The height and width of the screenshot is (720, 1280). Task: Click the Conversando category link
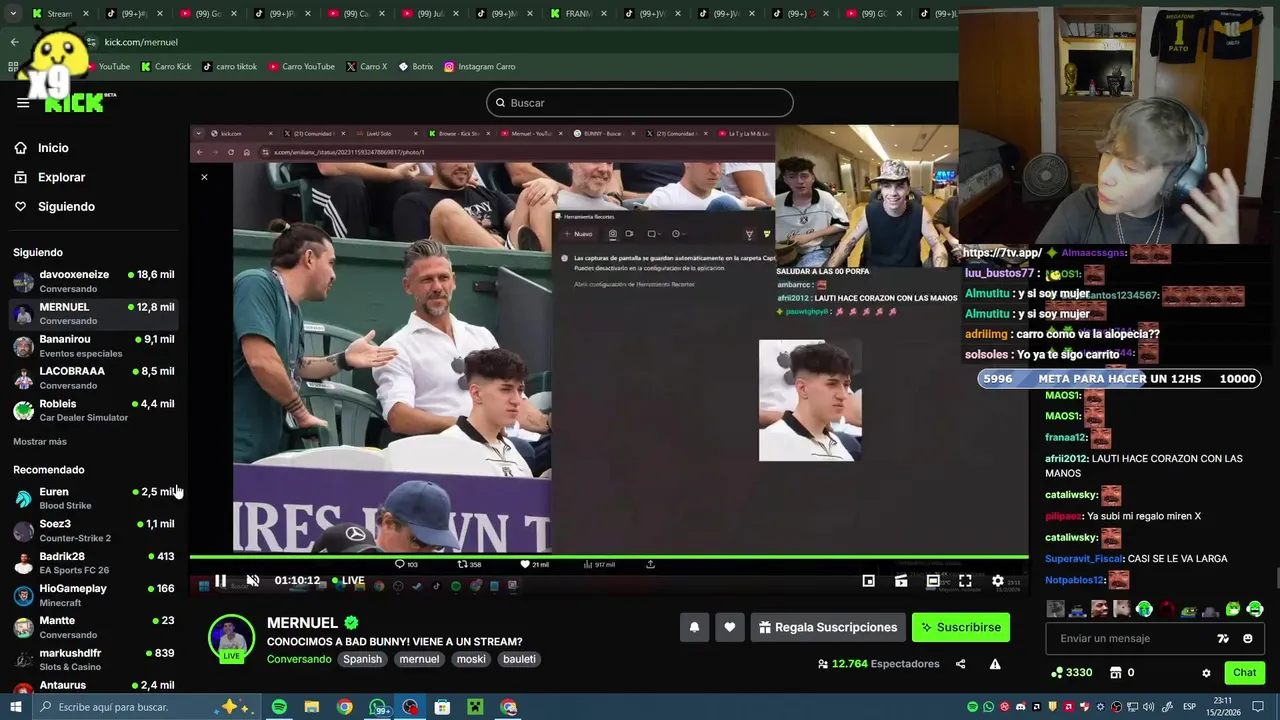pyautogui.click(x=299, y=659)
